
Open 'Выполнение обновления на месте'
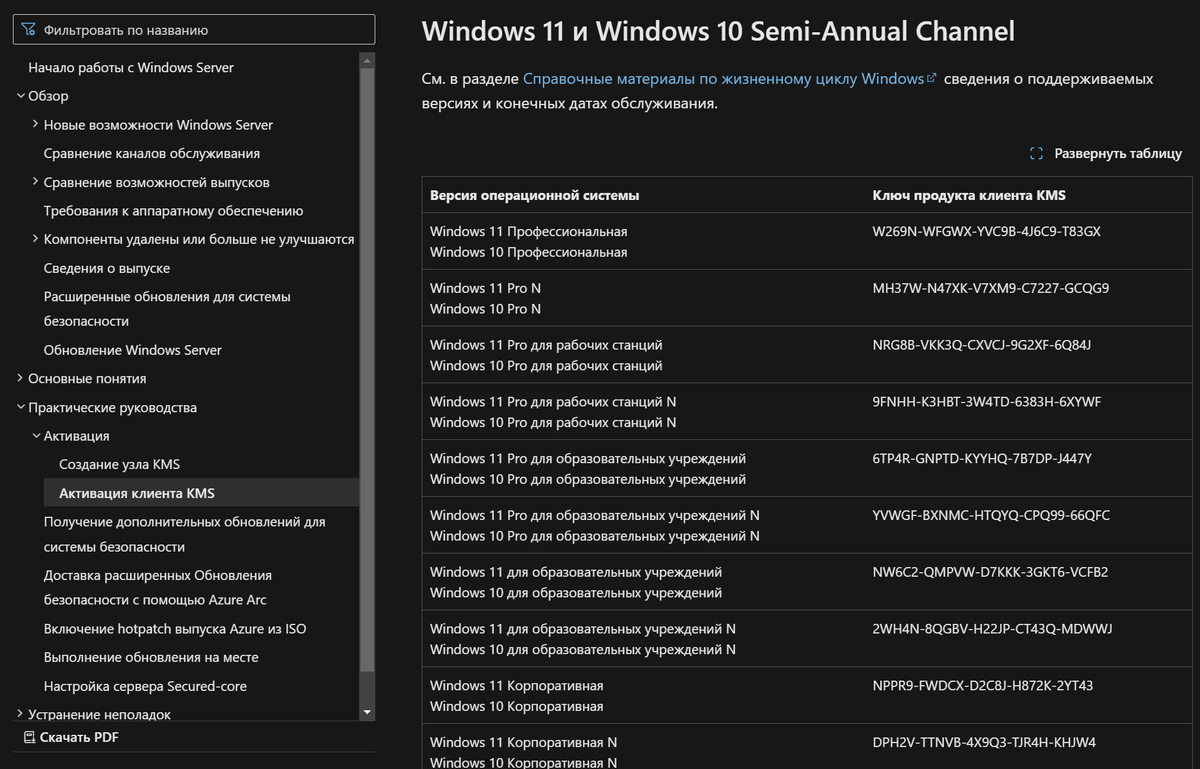(x=151, y=657)
